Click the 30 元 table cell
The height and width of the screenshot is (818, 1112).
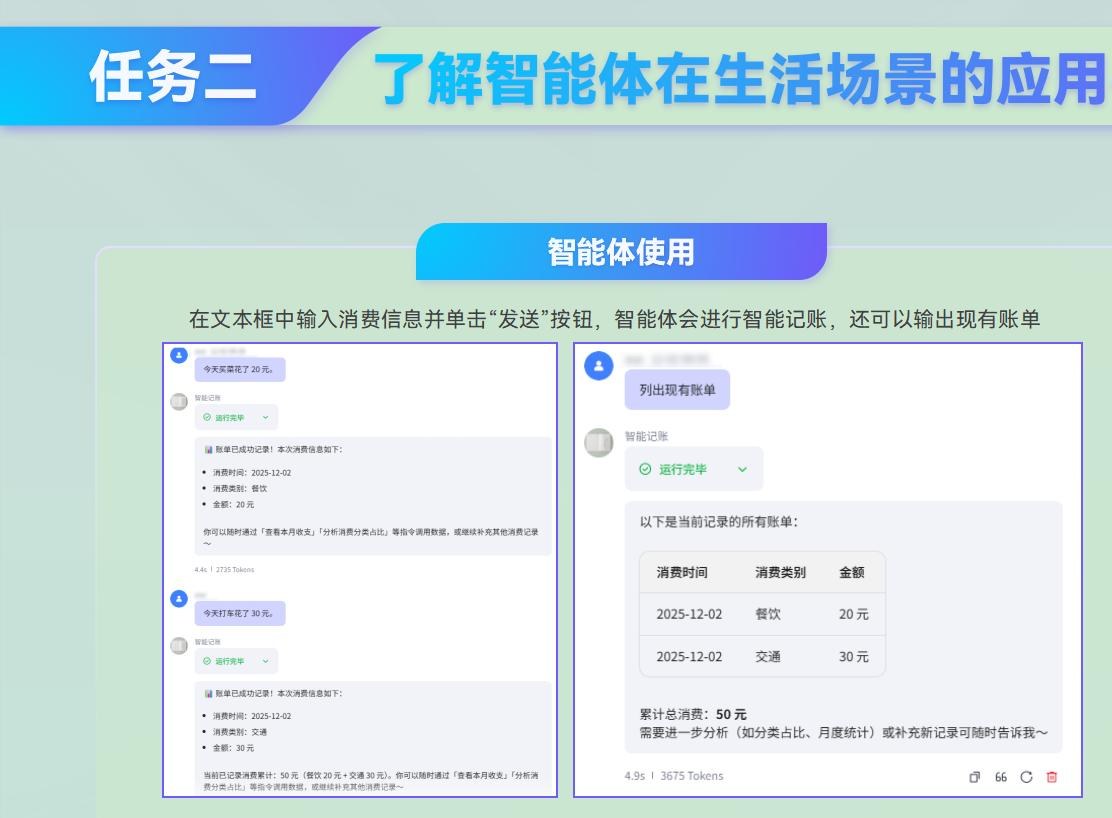click(x=853, y=657)
